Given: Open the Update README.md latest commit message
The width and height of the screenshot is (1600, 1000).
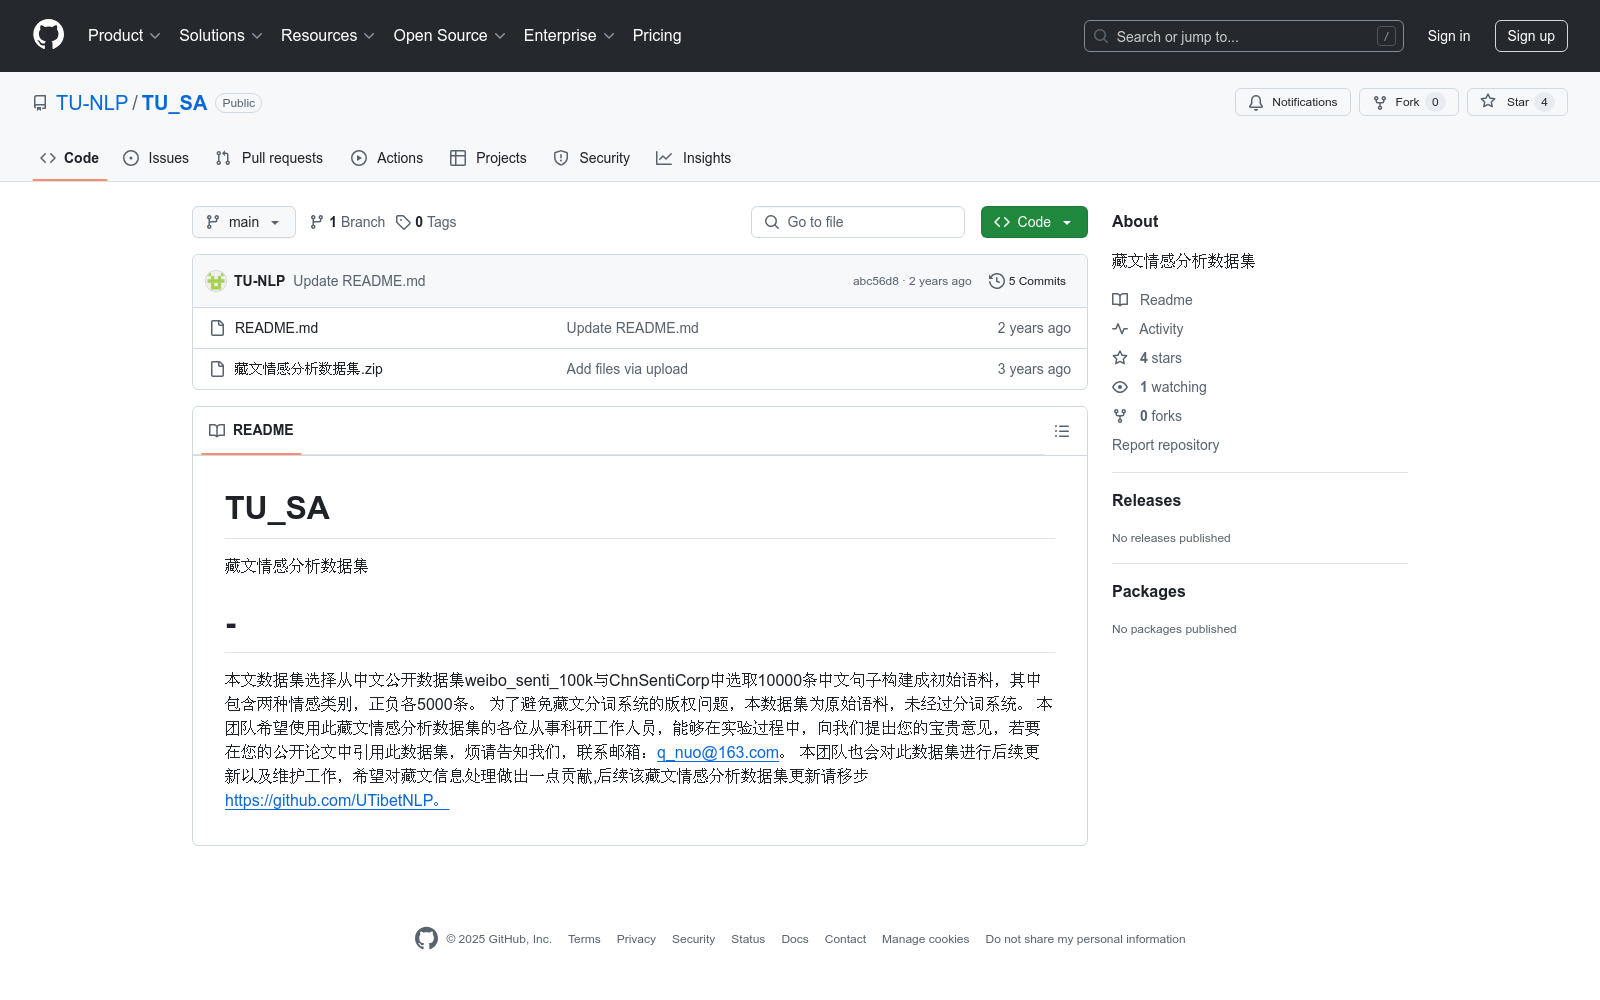Looking at the screenshot, I should pyautogui.click(x=359, y=281).
